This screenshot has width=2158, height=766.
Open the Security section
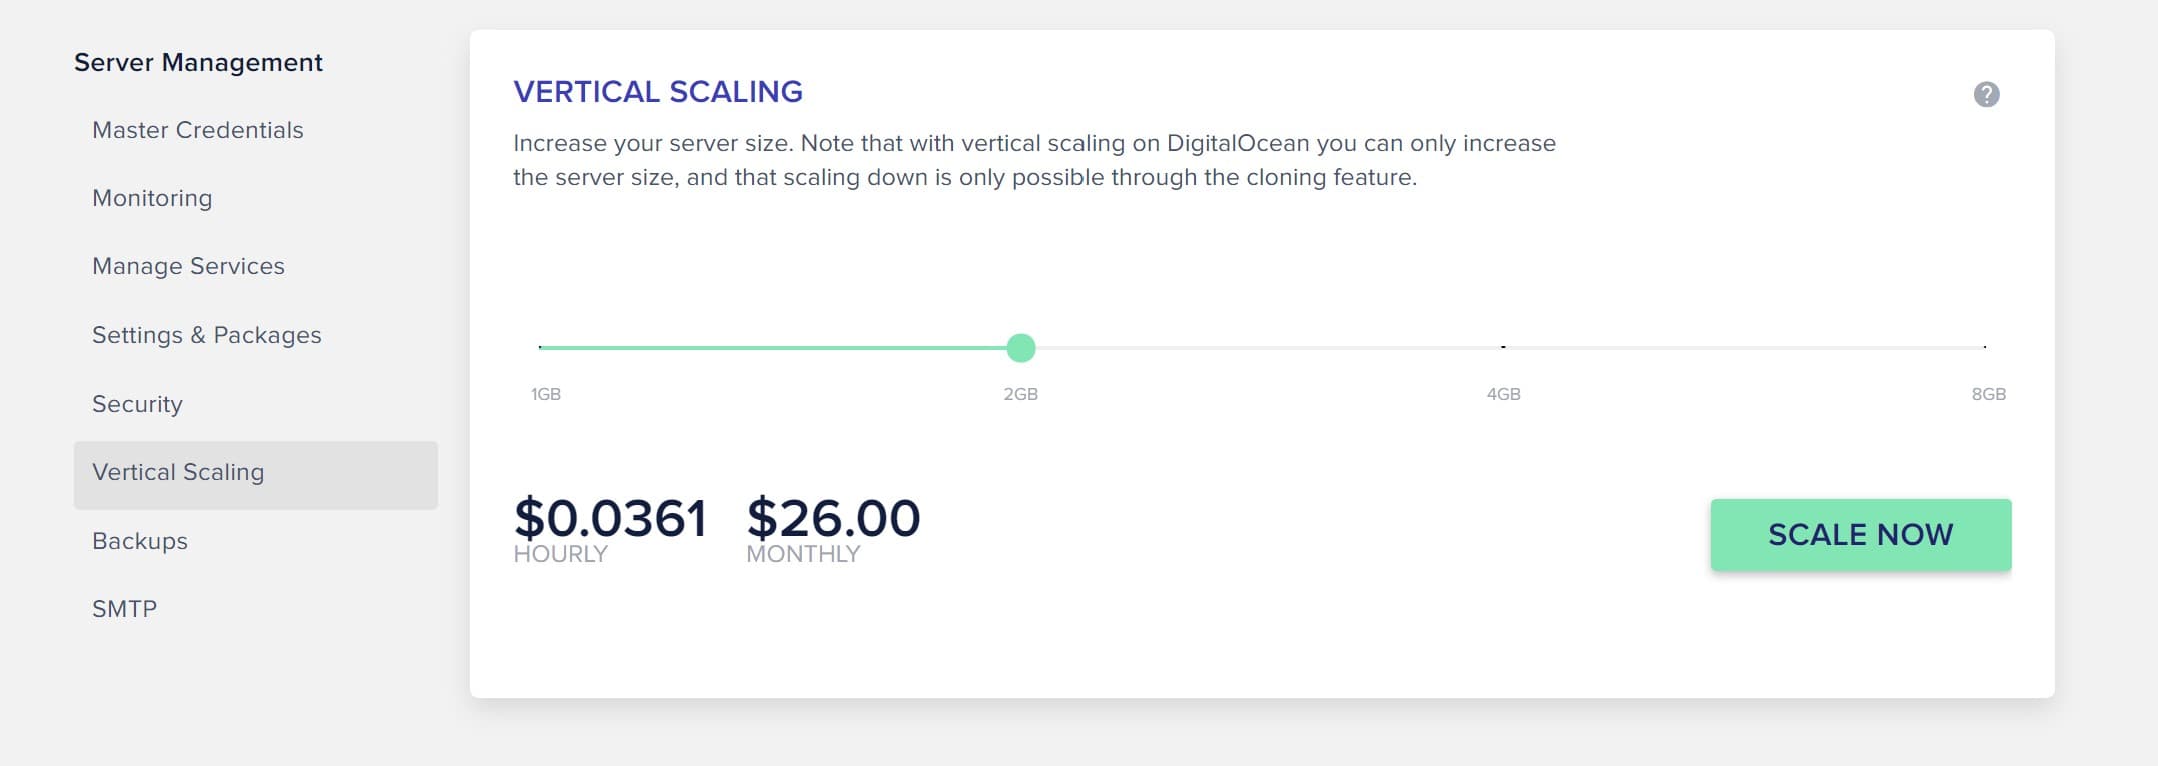point(137,404)
